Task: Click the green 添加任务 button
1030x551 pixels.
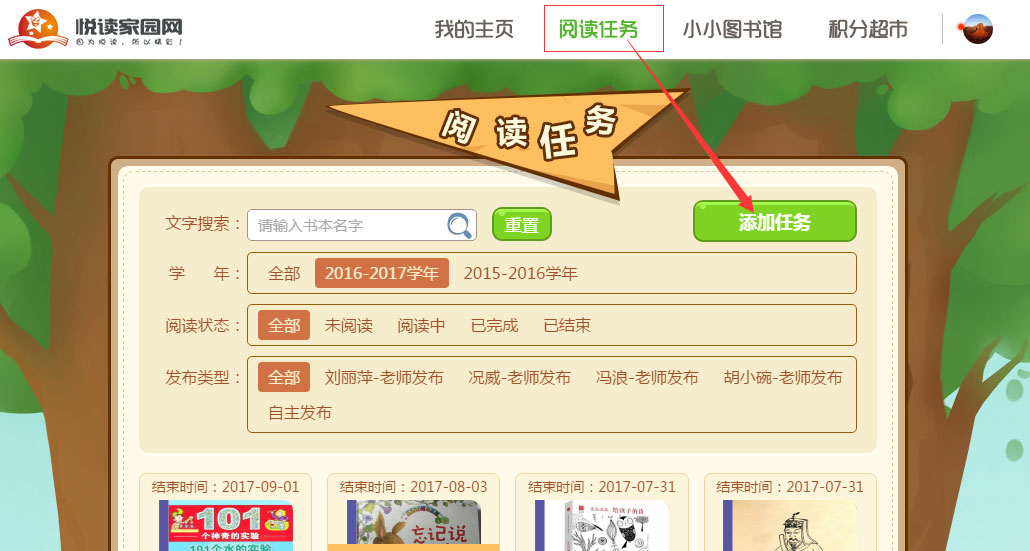Action: click(774, 221)
